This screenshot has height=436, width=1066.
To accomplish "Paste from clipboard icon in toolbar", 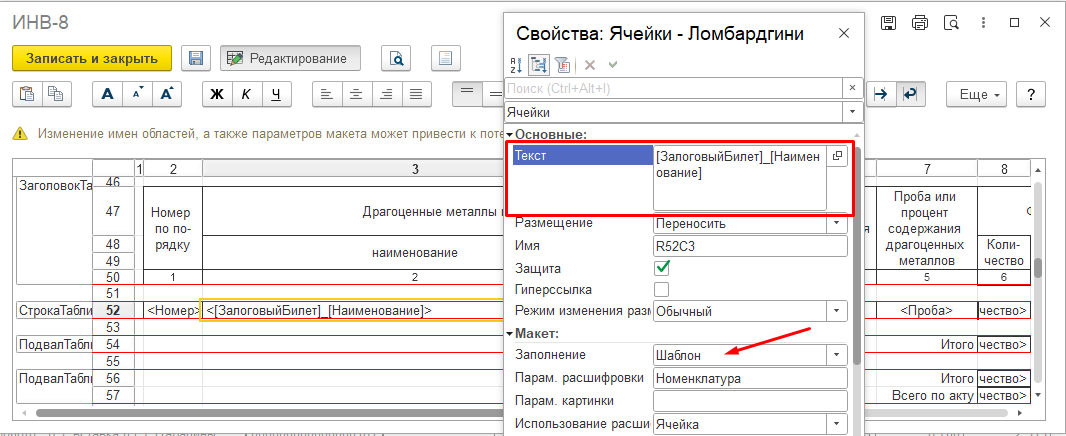I will coord(27,94).
